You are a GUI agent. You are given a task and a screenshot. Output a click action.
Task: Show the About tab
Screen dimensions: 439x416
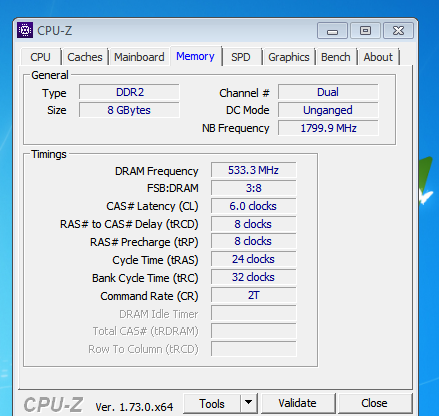378,57
